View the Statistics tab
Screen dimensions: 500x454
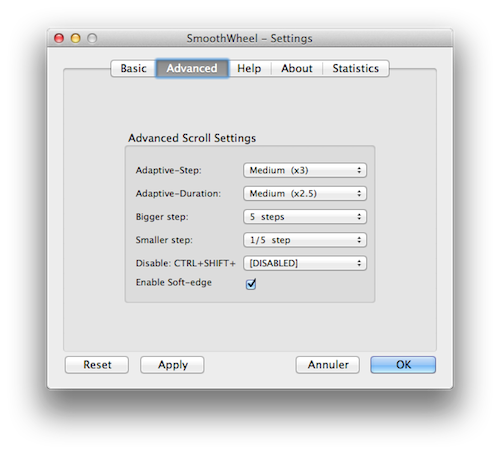[356, 68]
